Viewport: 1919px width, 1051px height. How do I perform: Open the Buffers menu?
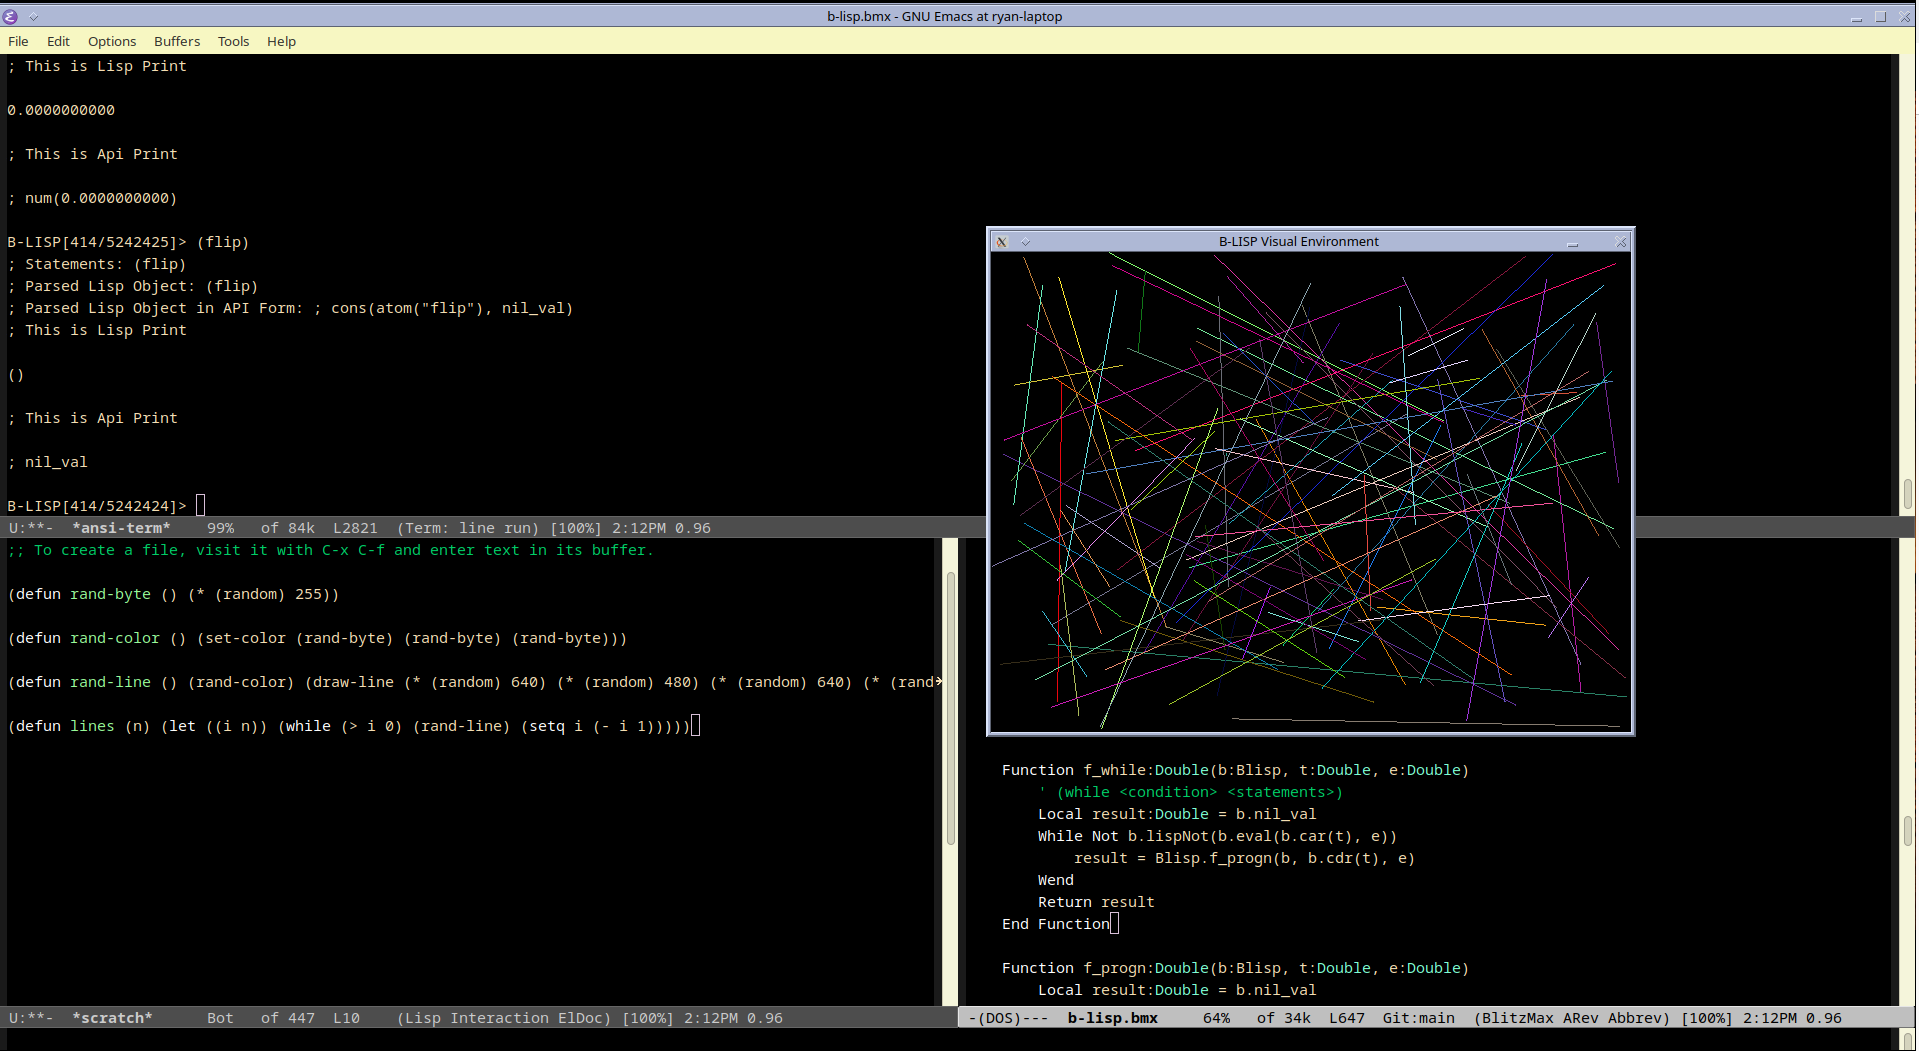click(177, 41)
